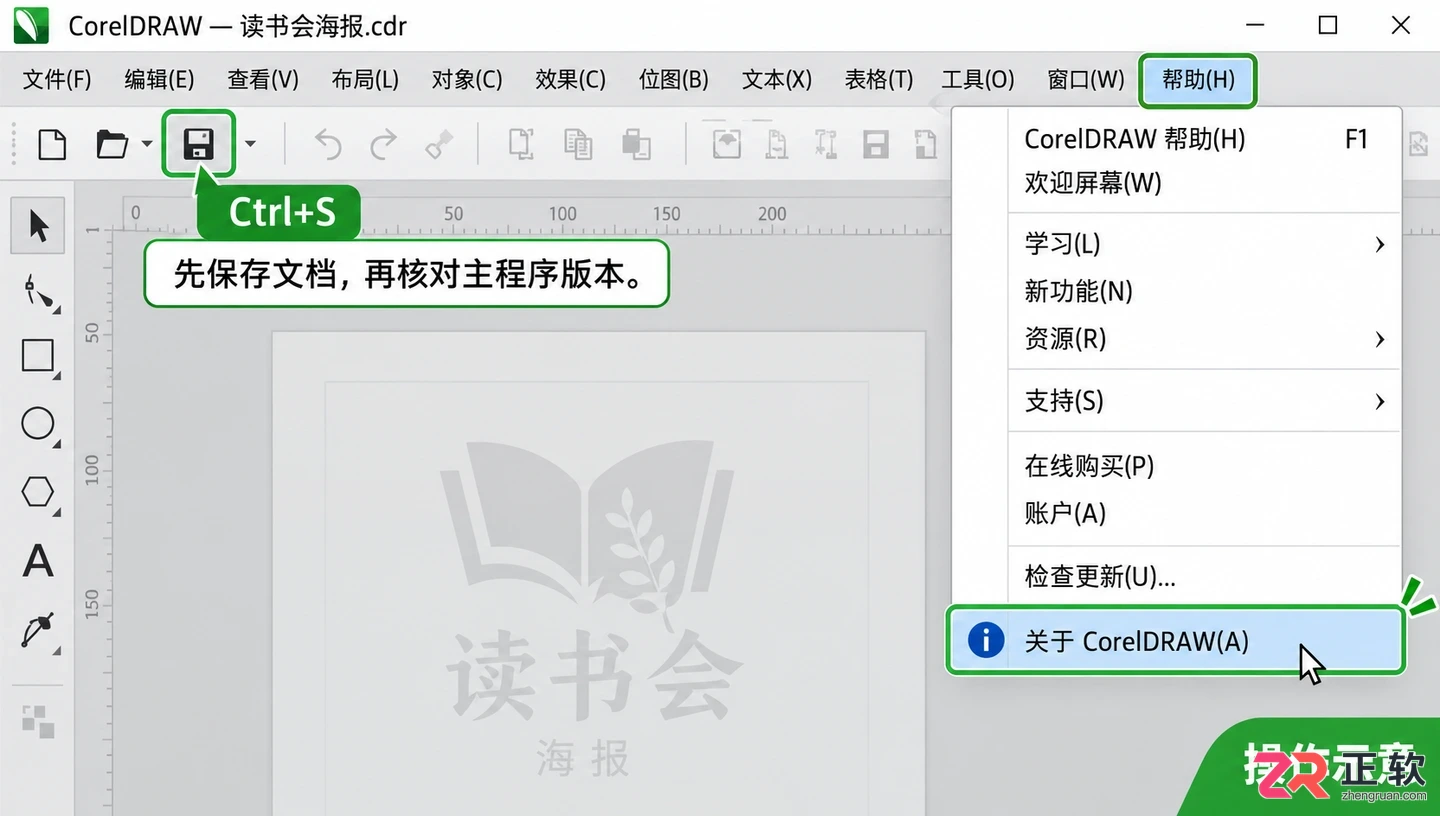
Task: Select the Pick arrow tool
Action: point(39,226)
